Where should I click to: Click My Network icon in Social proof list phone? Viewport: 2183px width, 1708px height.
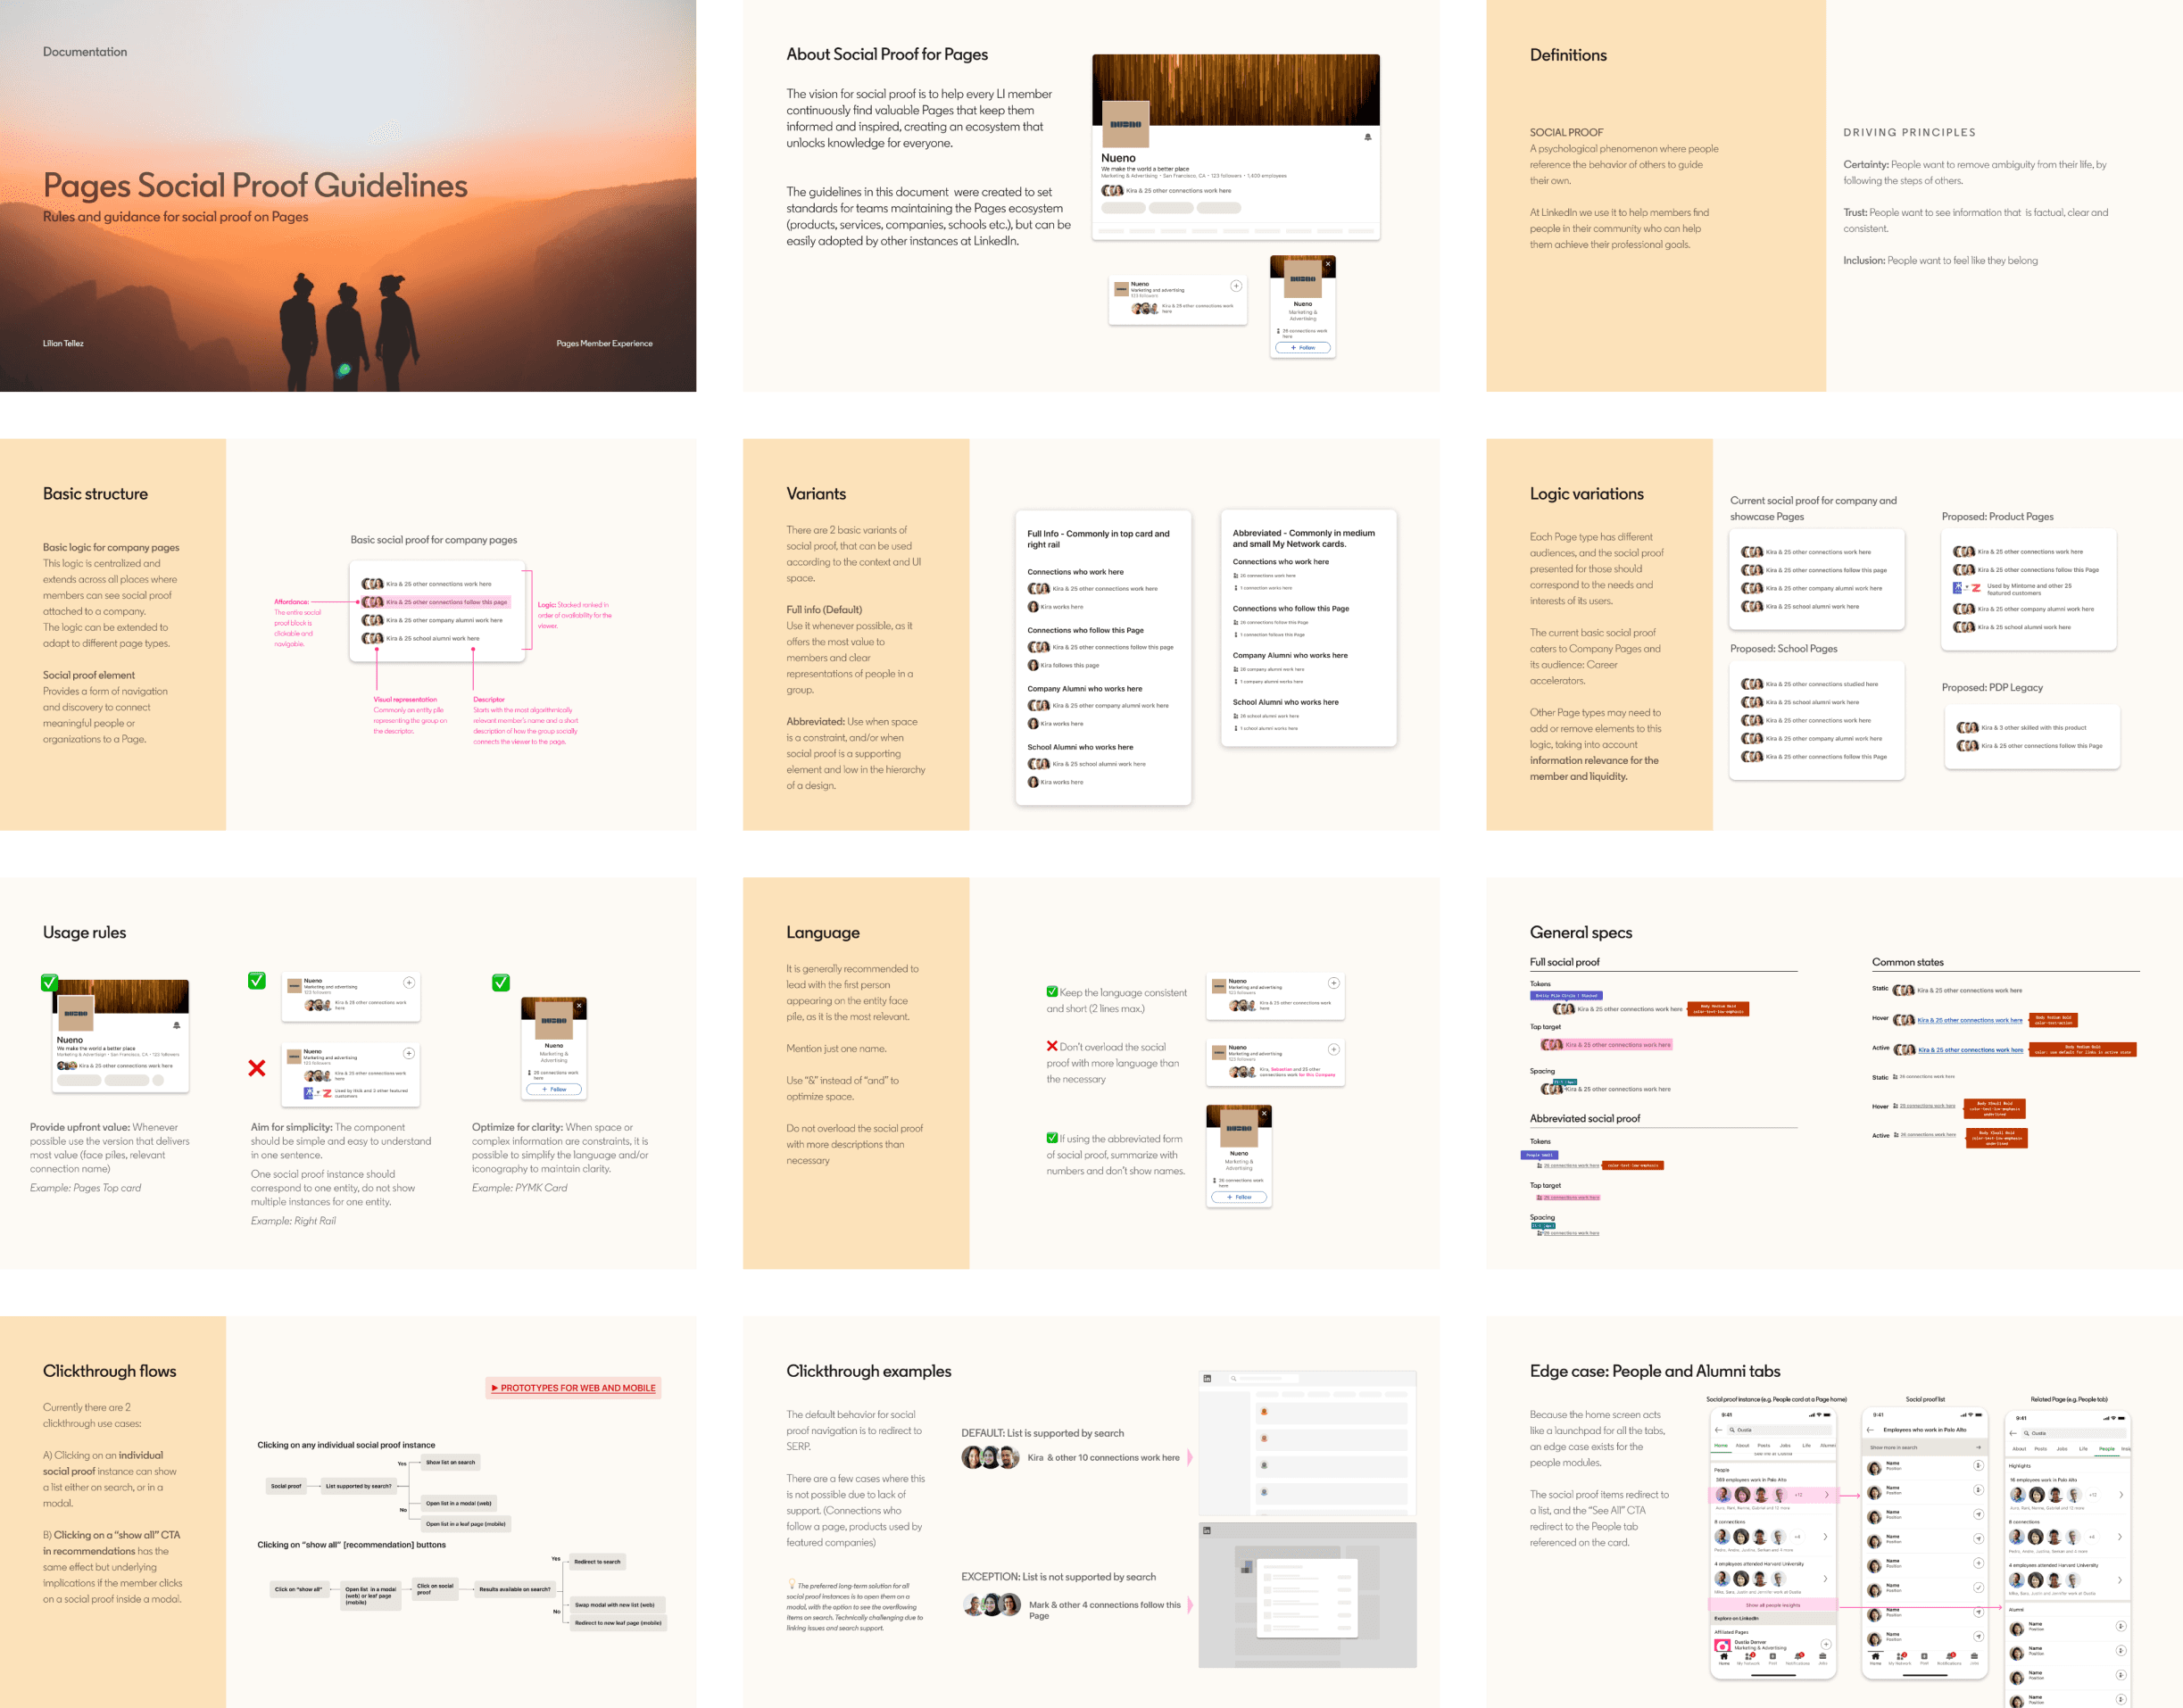(x=1900, y=1657)
